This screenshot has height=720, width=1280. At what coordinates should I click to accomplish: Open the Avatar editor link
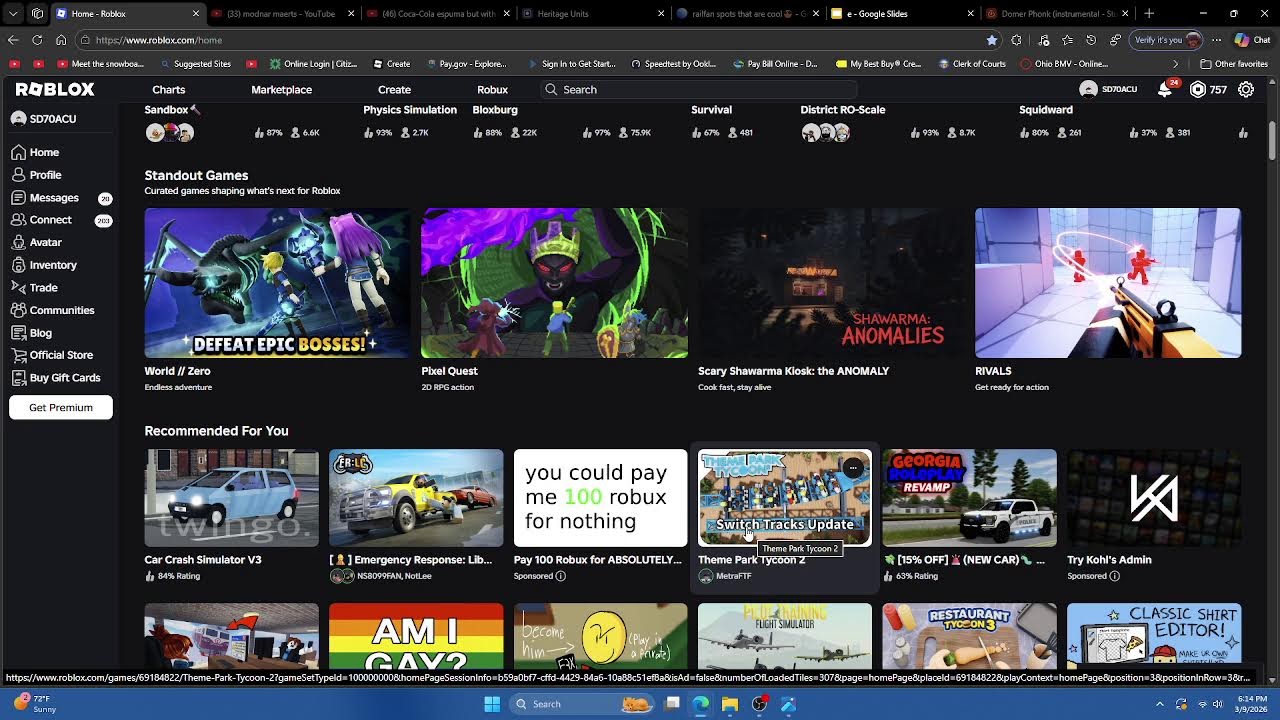37,242
